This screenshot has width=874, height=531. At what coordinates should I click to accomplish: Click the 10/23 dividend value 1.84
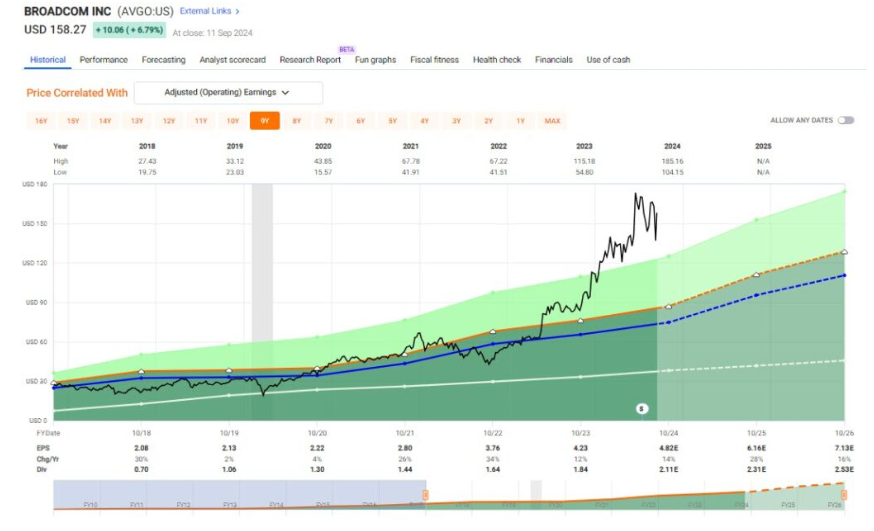581,470
